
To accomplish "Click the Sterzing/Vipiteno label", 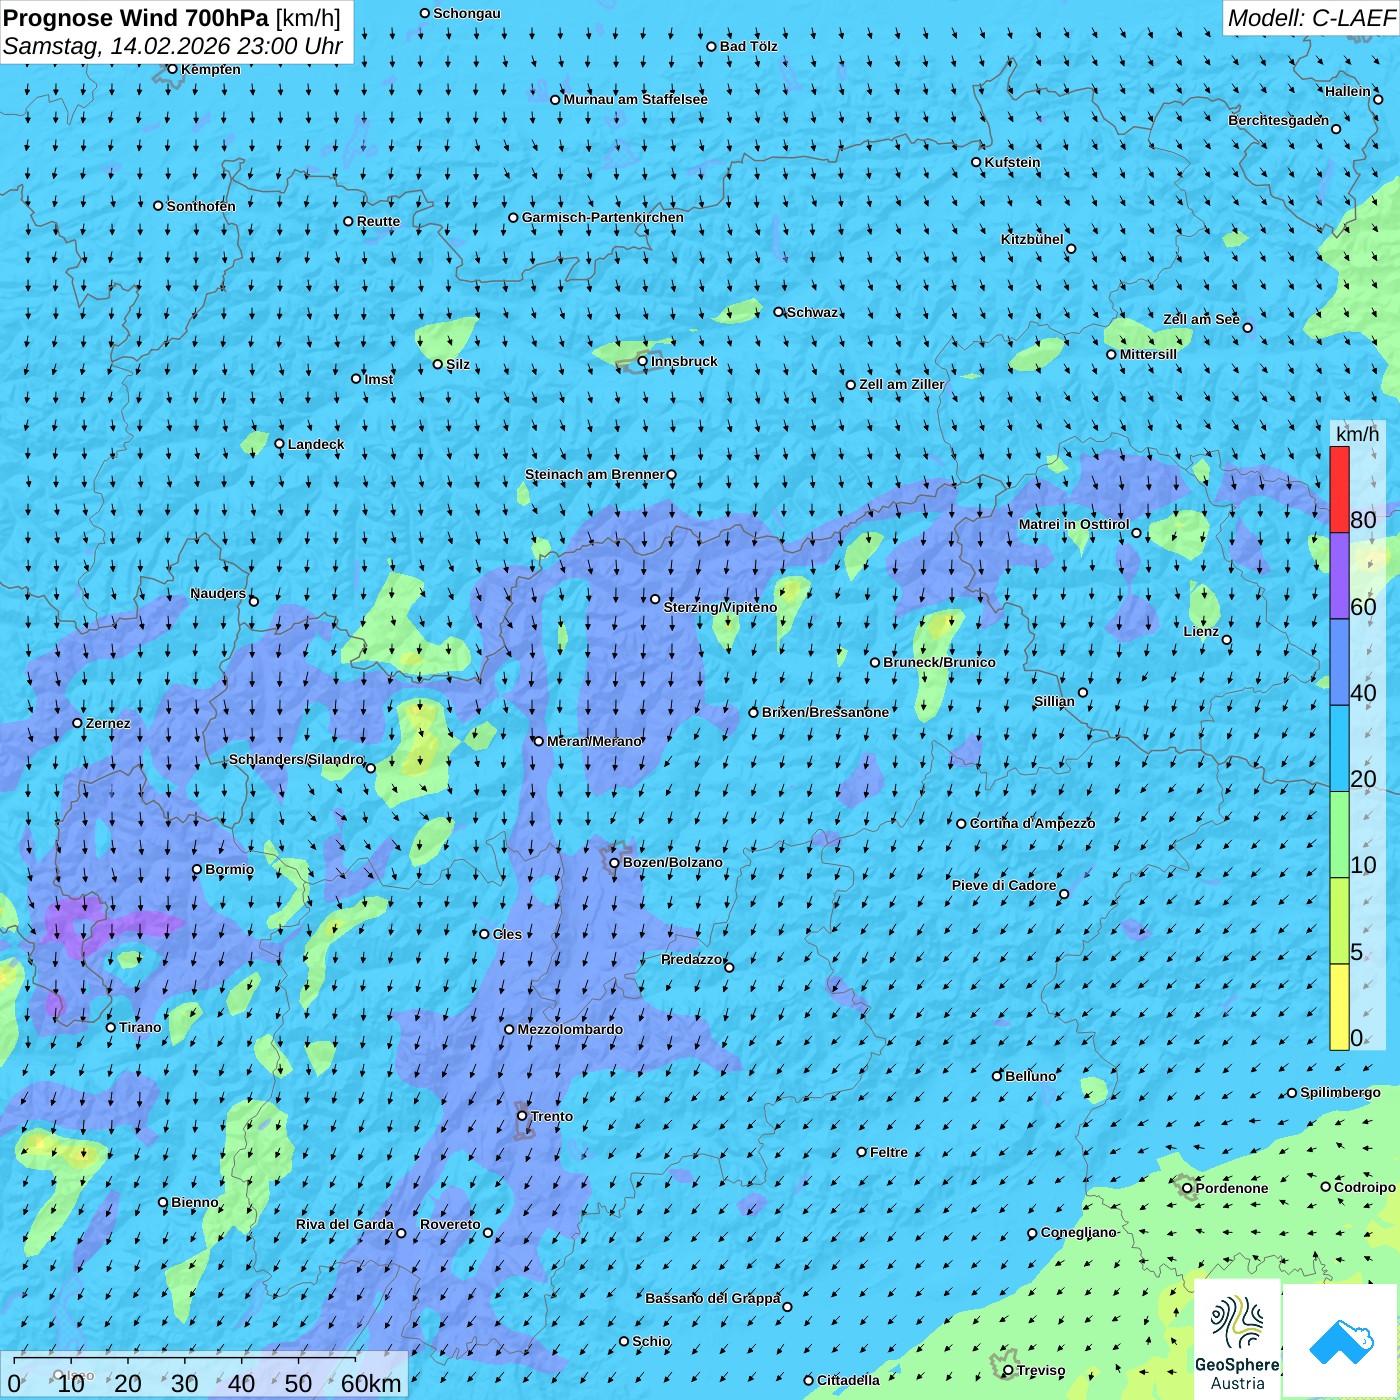I will (720, 607).
